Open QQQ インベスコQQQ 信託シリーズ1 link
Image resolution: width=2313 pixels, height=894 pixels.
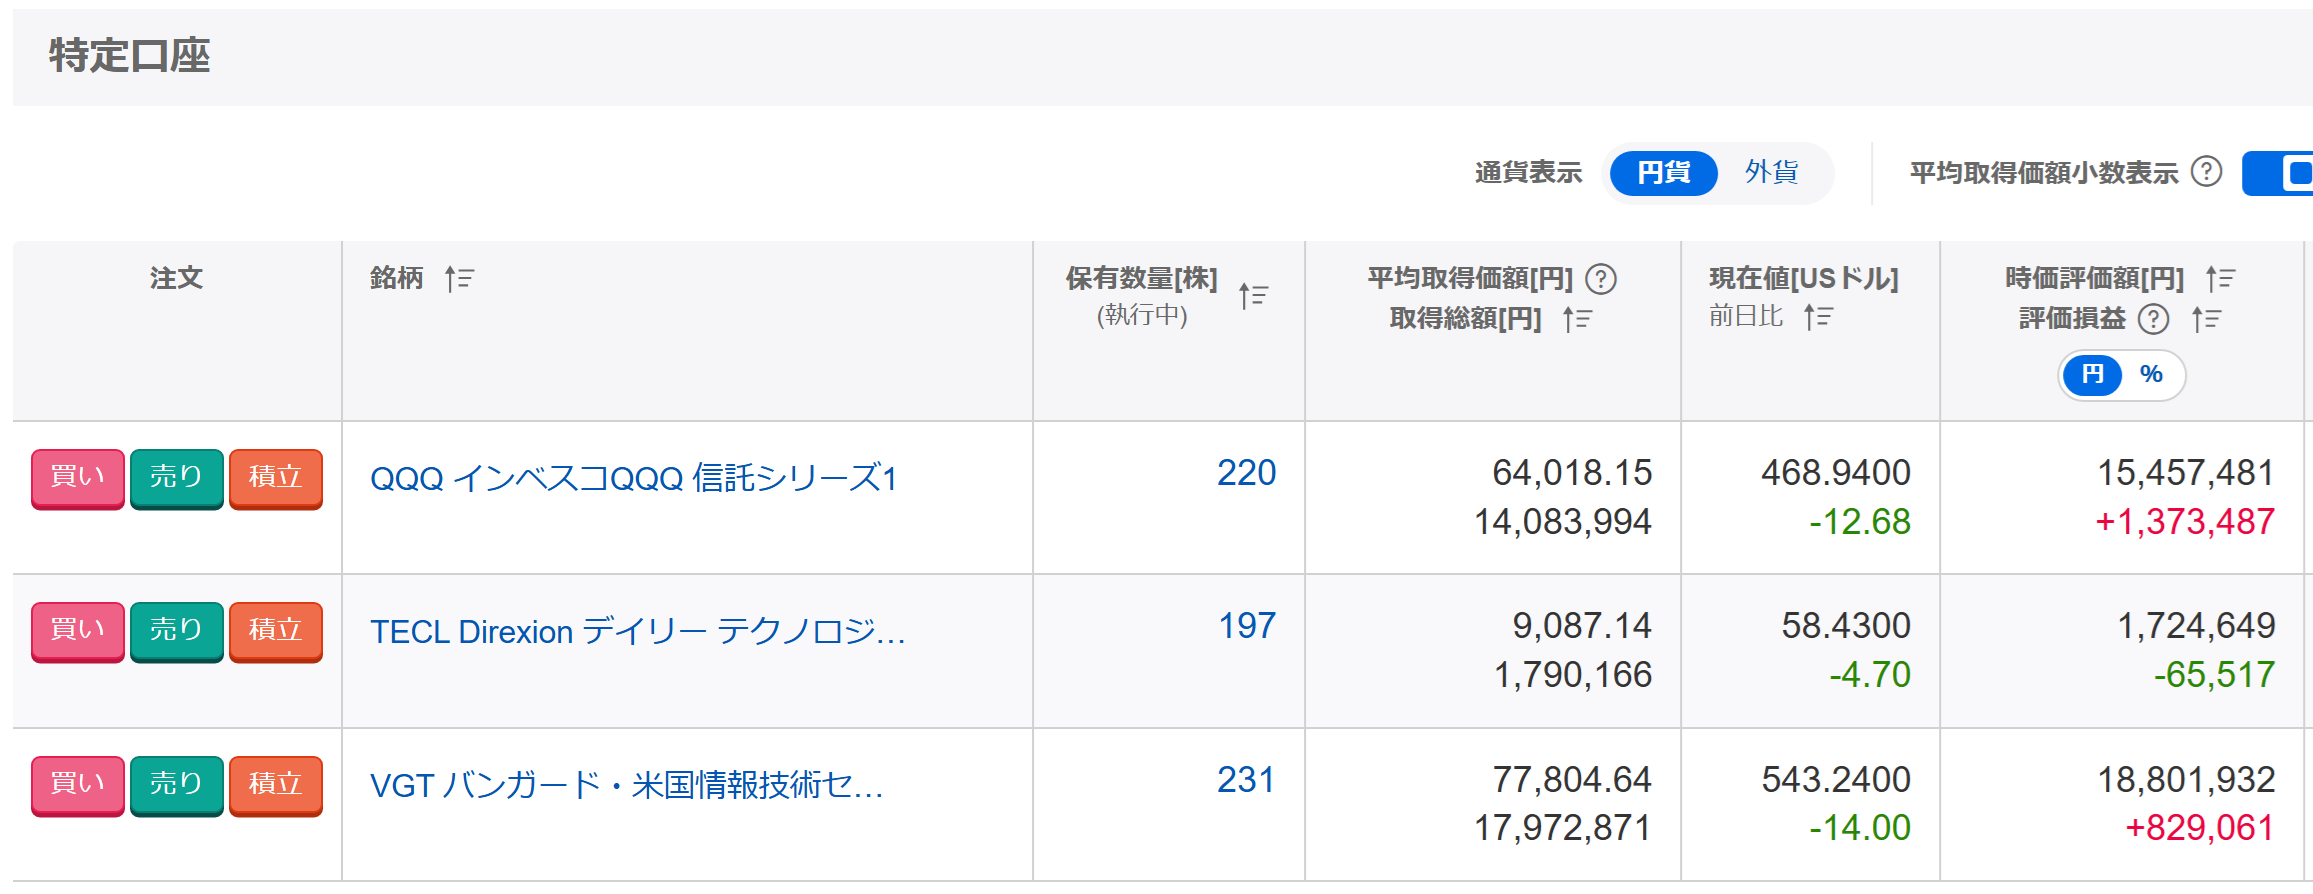[x=633, y=478]
